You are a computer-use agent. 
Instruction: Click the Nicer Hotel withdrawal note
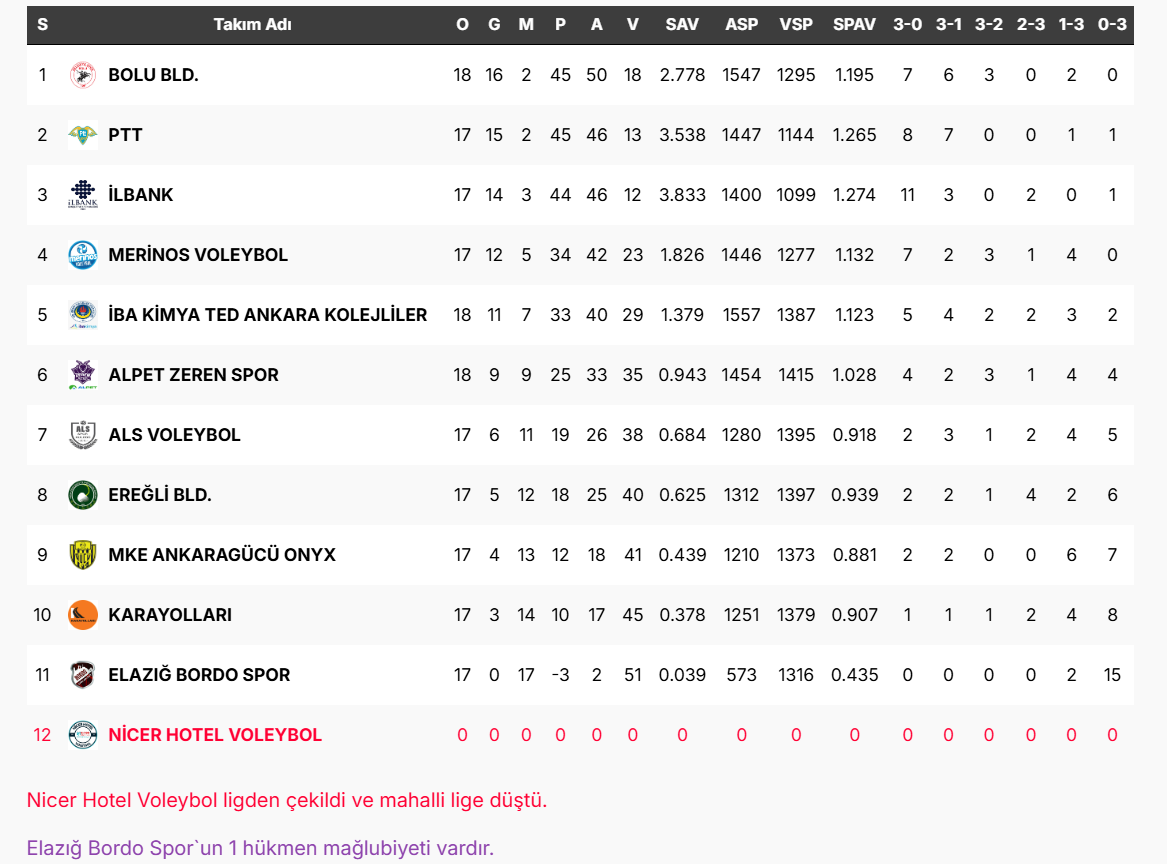pos(287,801)
